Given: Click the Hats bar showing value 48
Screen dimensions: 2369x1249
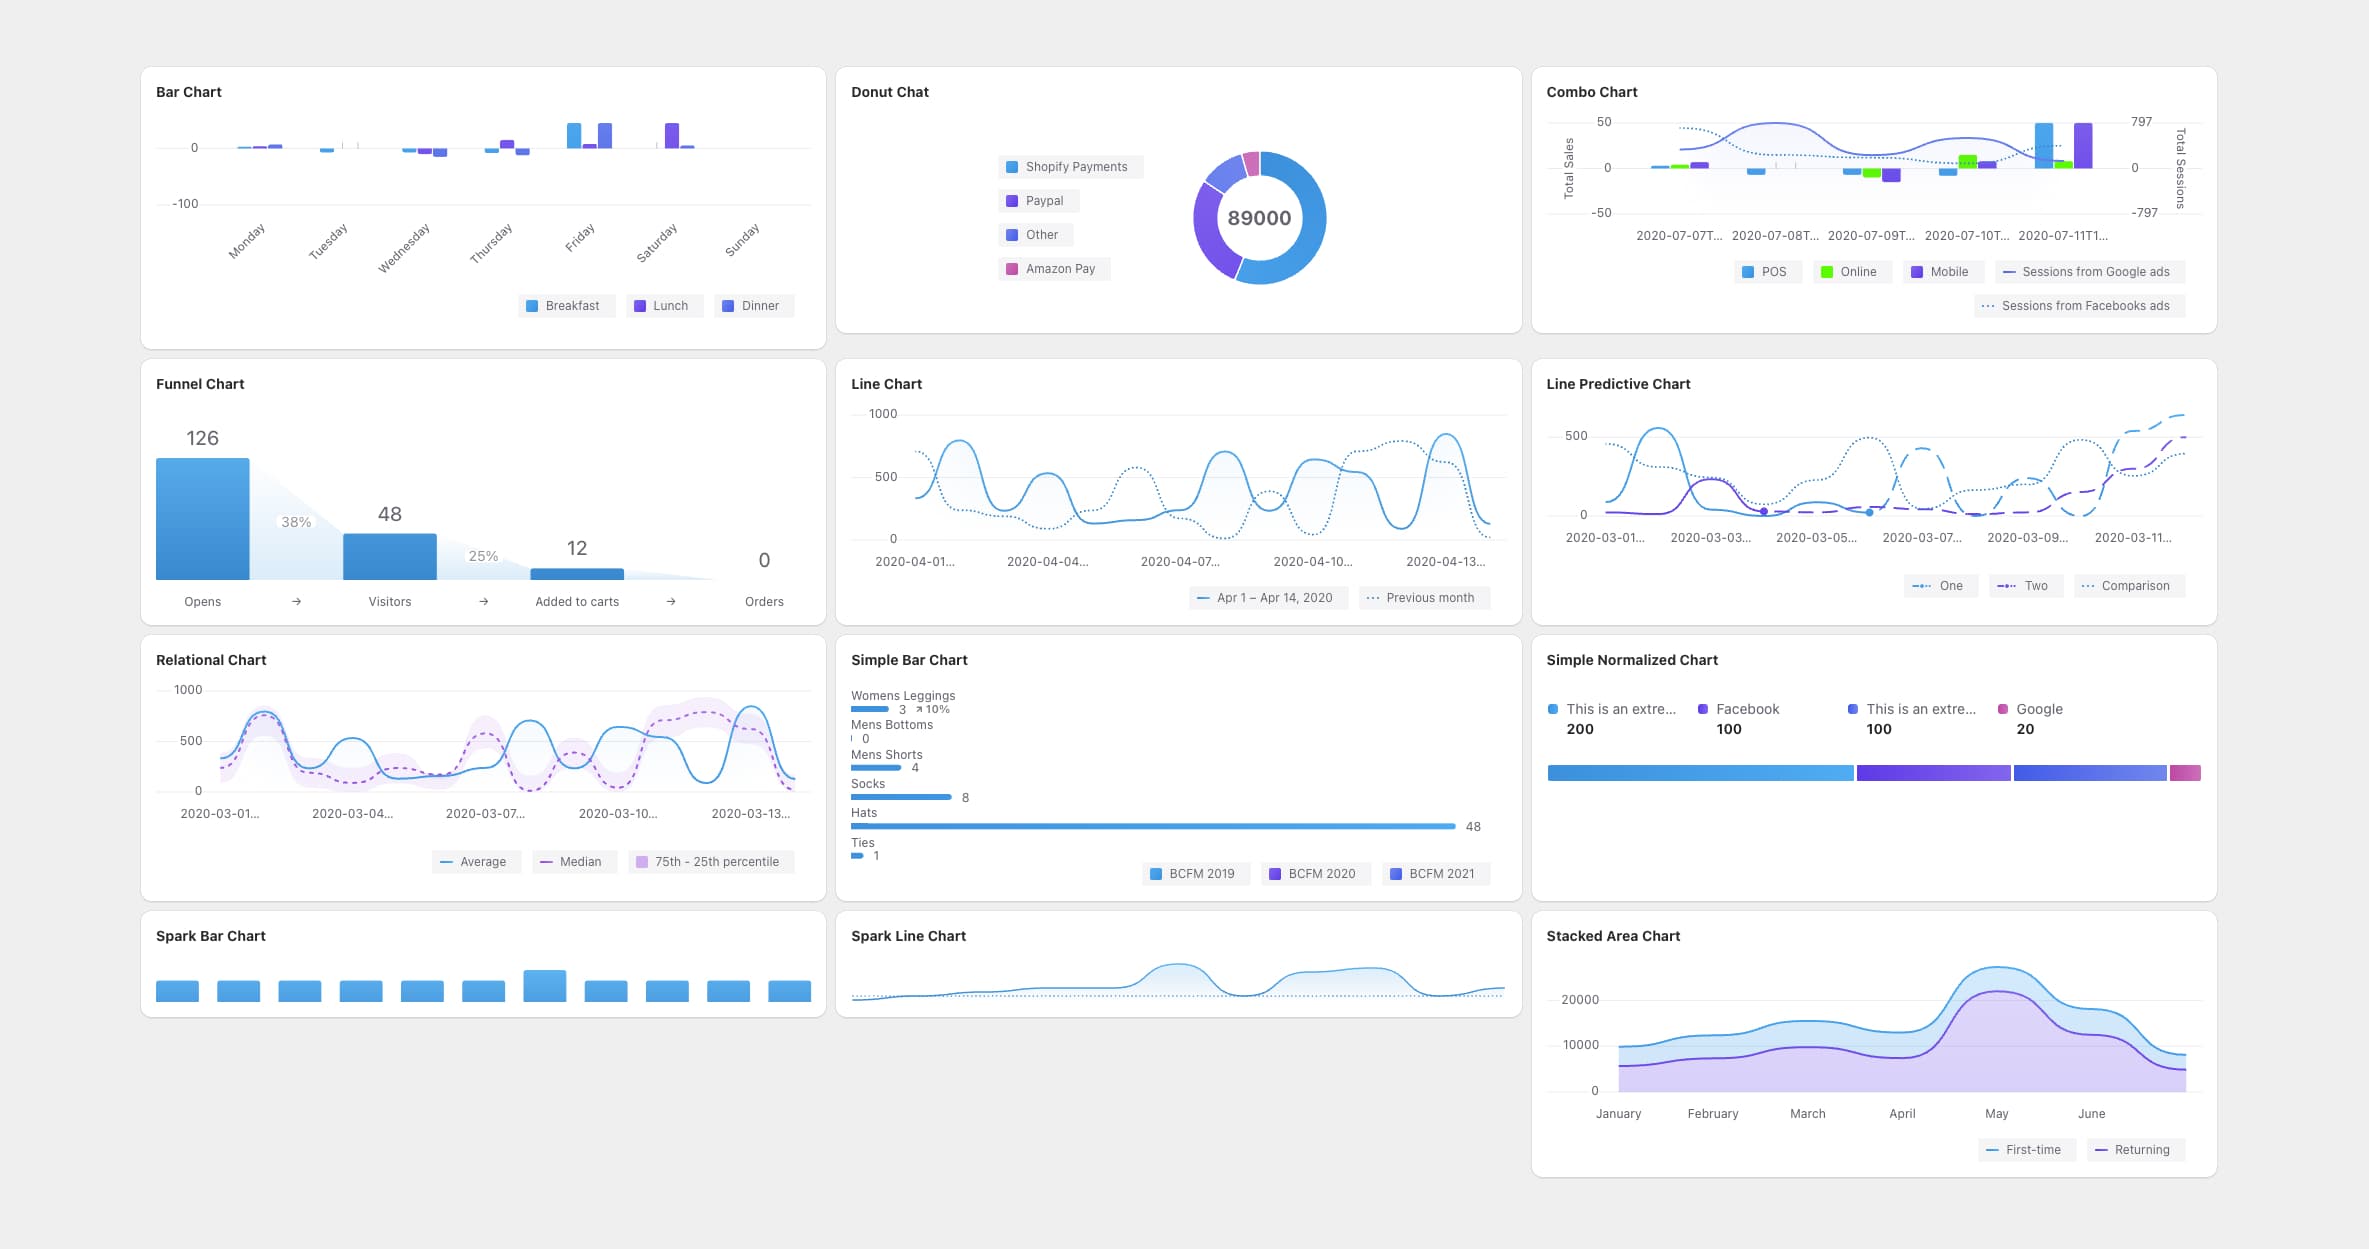Looking at the screenshot, I should 1150,826.
